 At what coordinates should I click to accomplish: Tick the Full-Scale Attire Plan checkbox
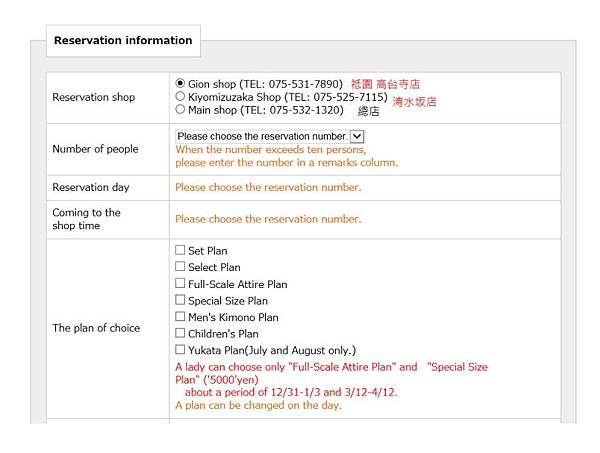click(180, 284)
